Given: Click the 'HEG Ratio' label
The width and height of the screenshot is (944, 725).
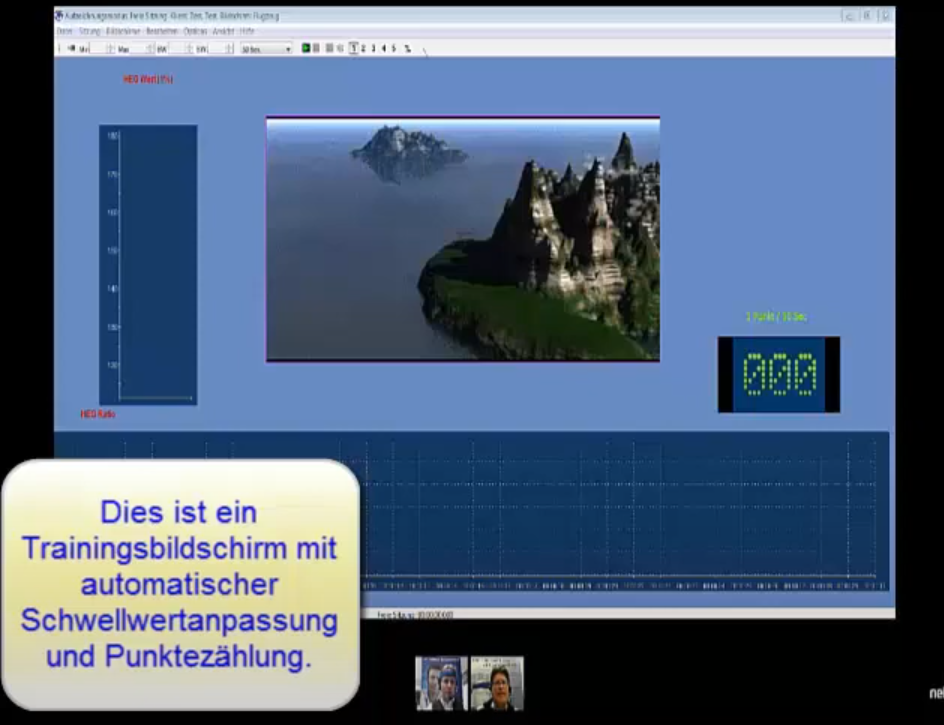Looking at the screenshot, I should click(98, 414).
